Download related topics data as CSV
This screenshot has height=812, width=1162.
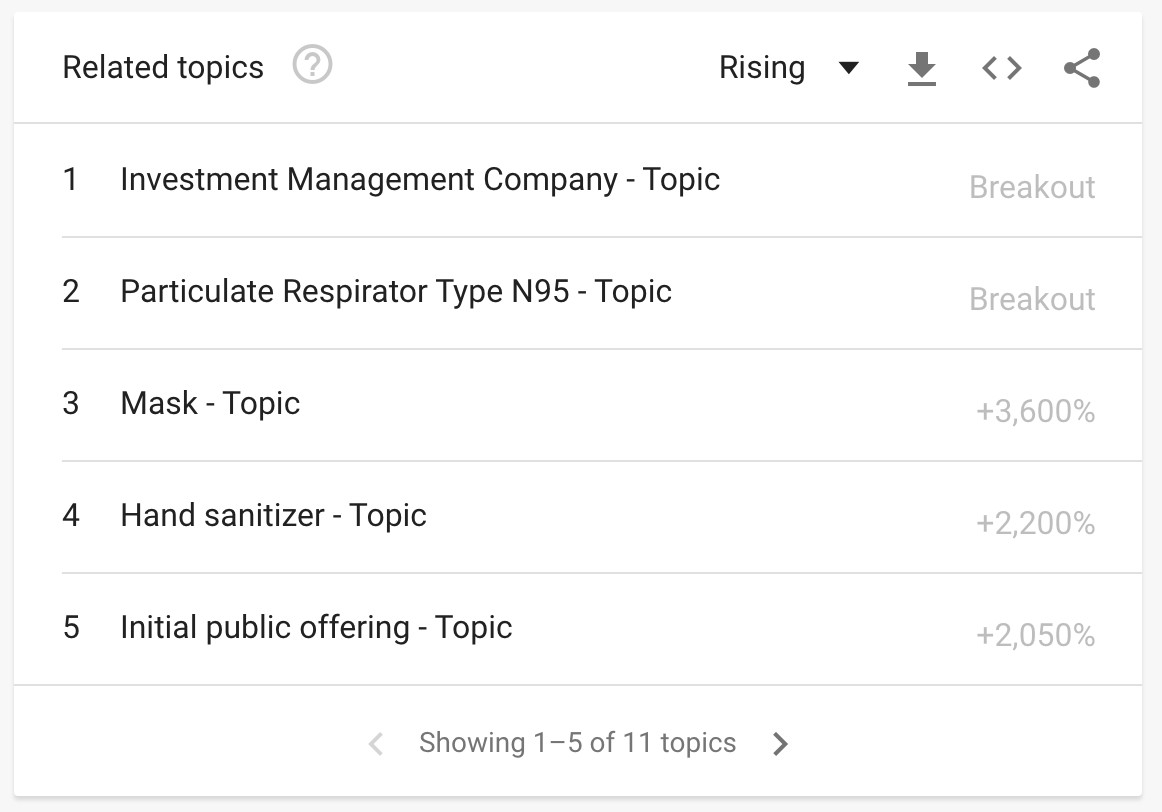tap(921, 68)
